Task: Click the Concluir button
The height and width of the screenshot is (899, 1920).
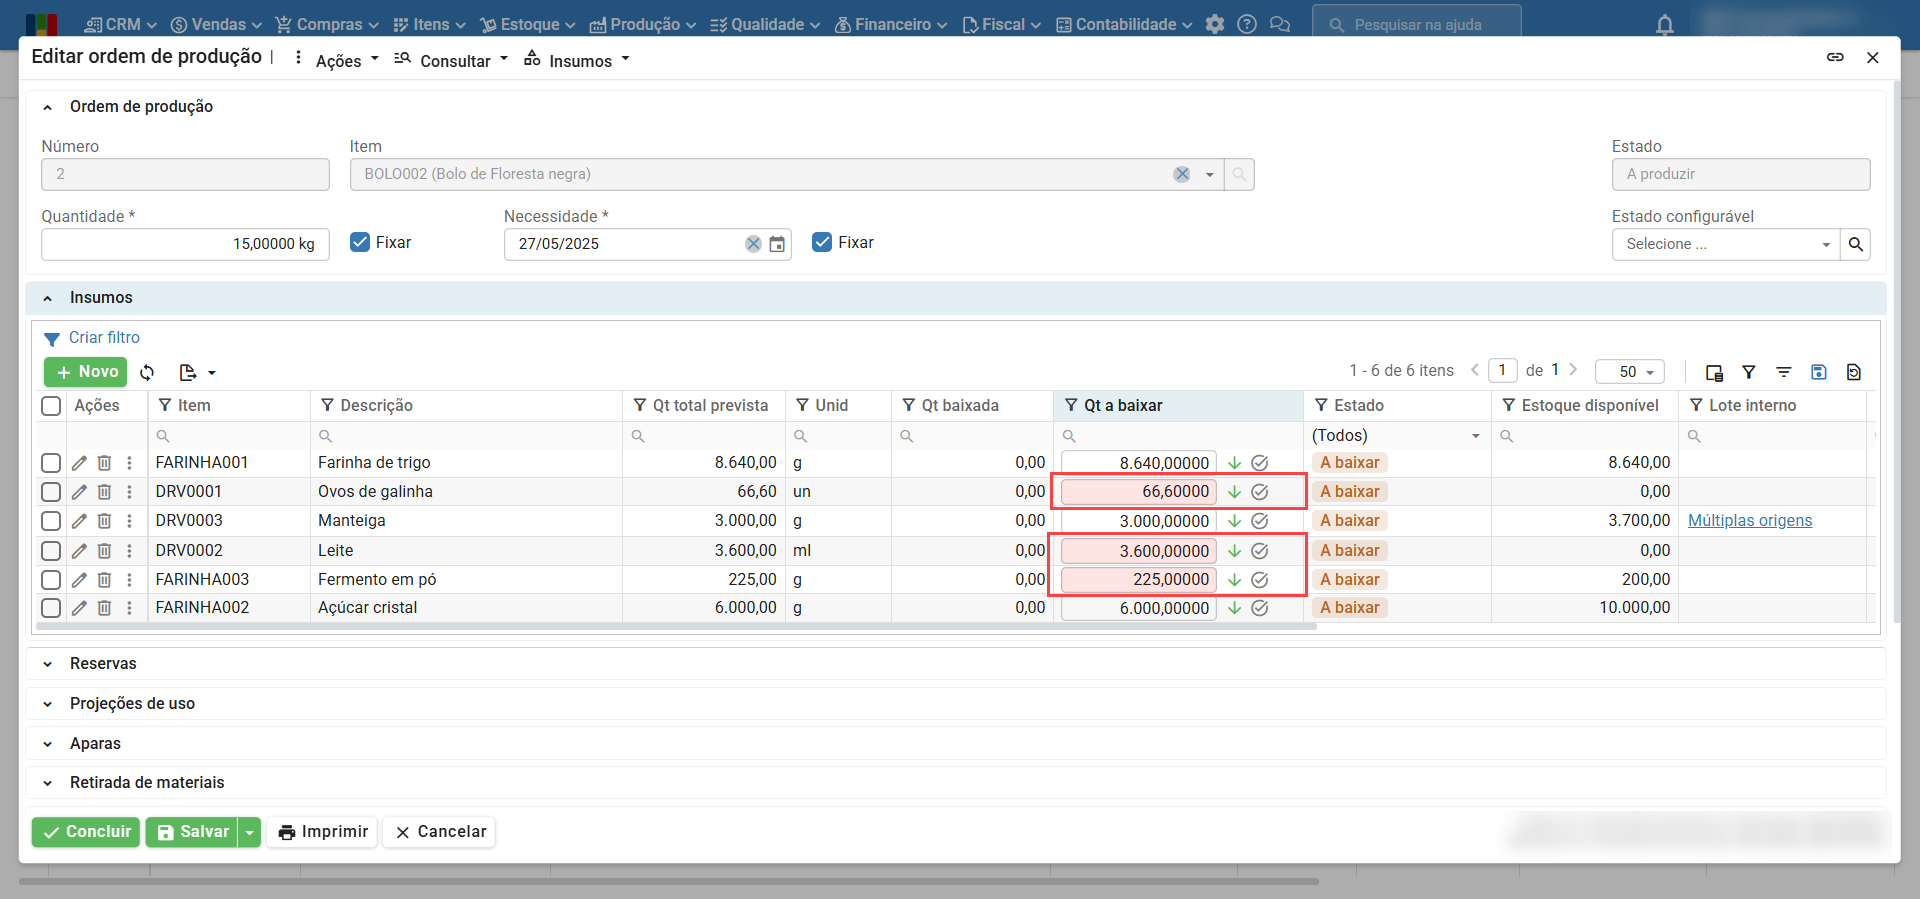Action: click(x=87, y=832)
